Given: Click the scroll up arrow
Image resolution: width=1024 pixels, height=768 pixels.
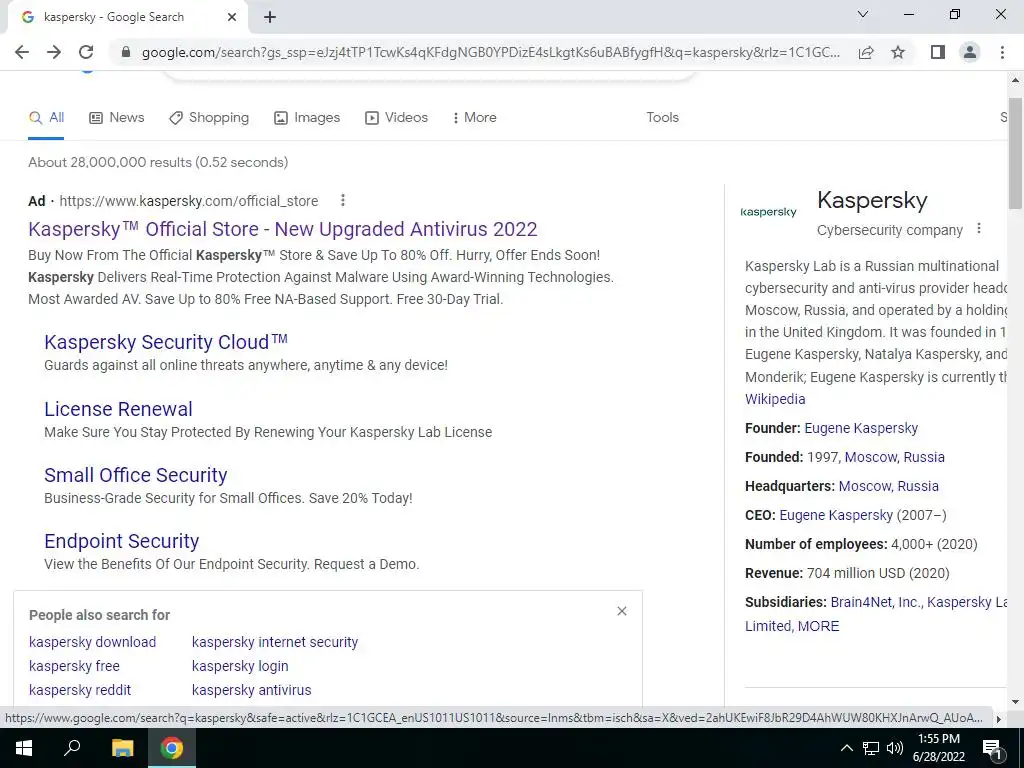Looking at the screenshot, I should (1015, 80).
